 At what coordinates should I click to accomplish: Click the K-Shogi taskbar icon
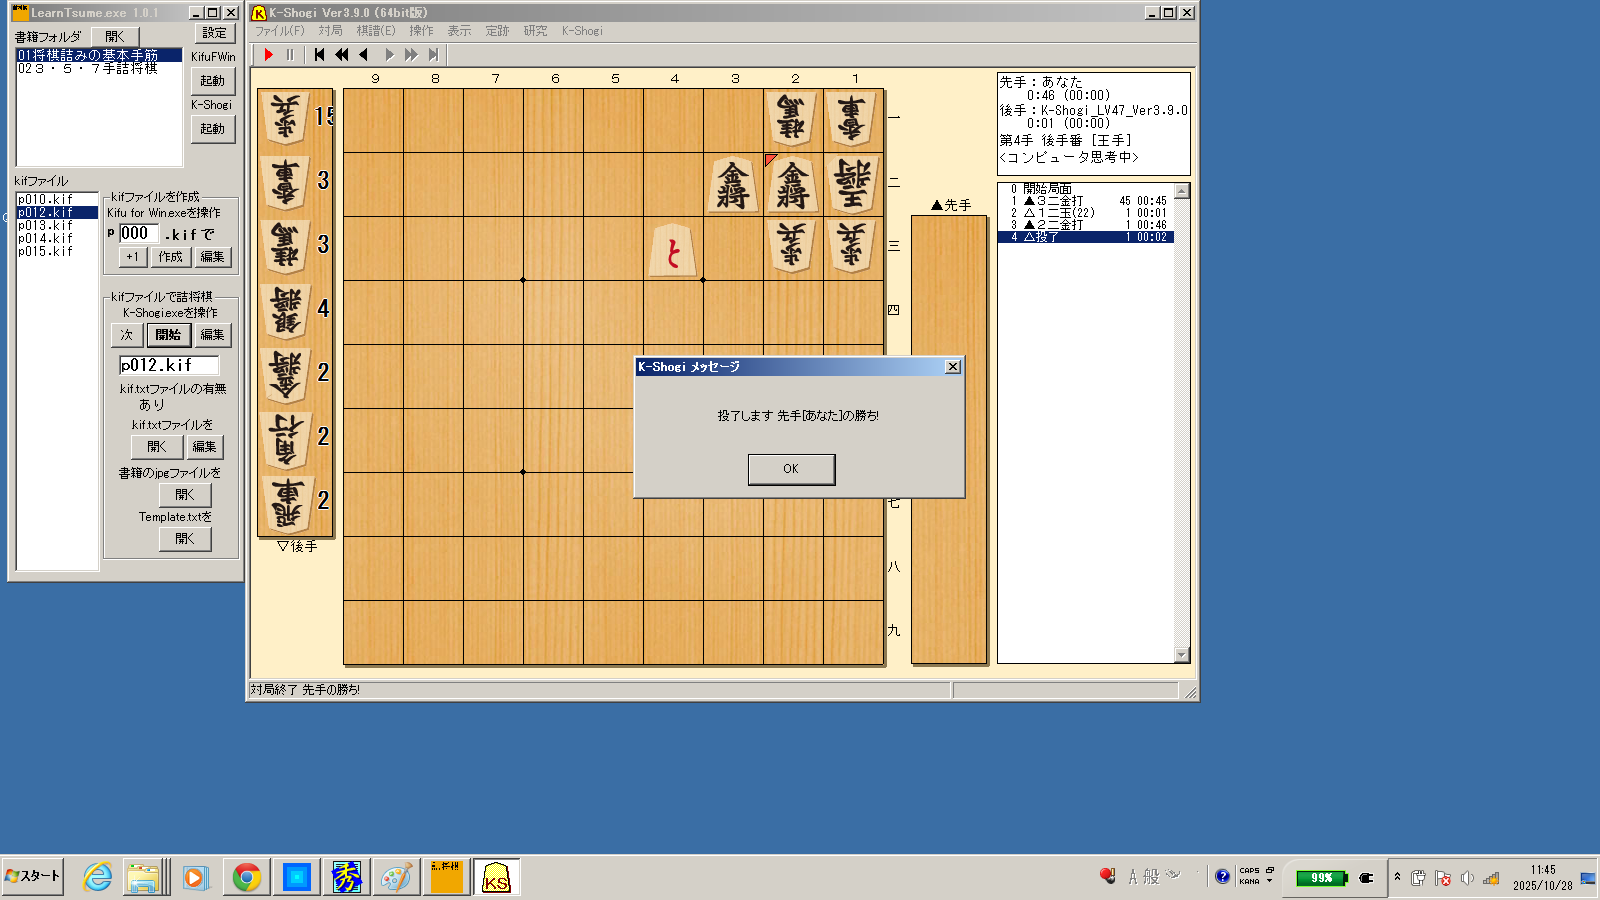coord(496,878)
